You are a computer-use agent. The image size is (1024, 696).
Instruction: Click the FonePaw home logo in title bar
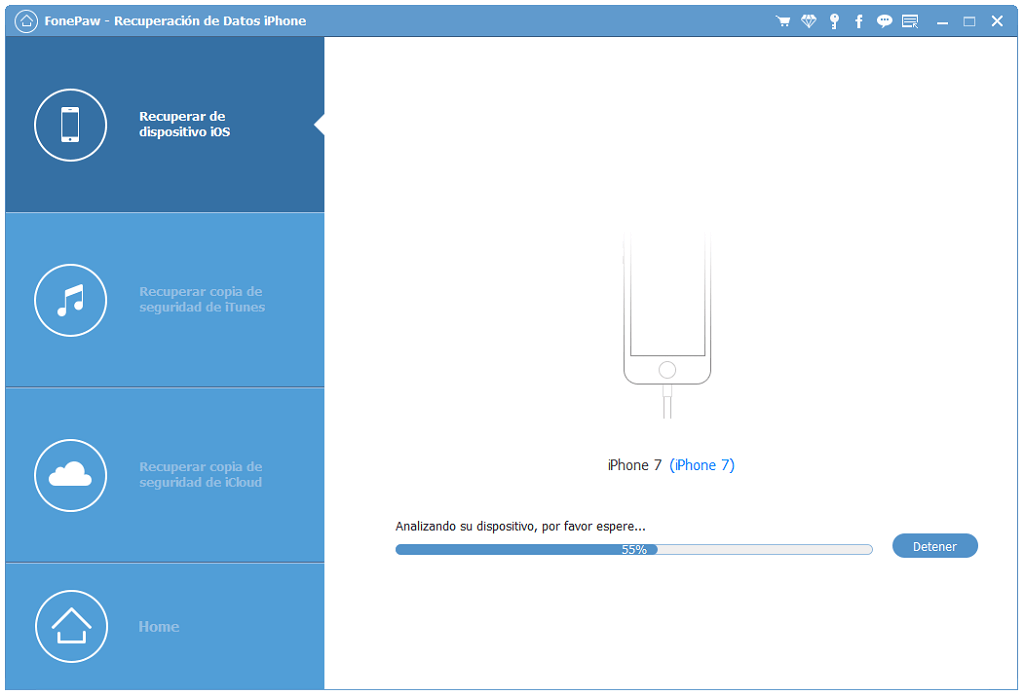point(26,21)
